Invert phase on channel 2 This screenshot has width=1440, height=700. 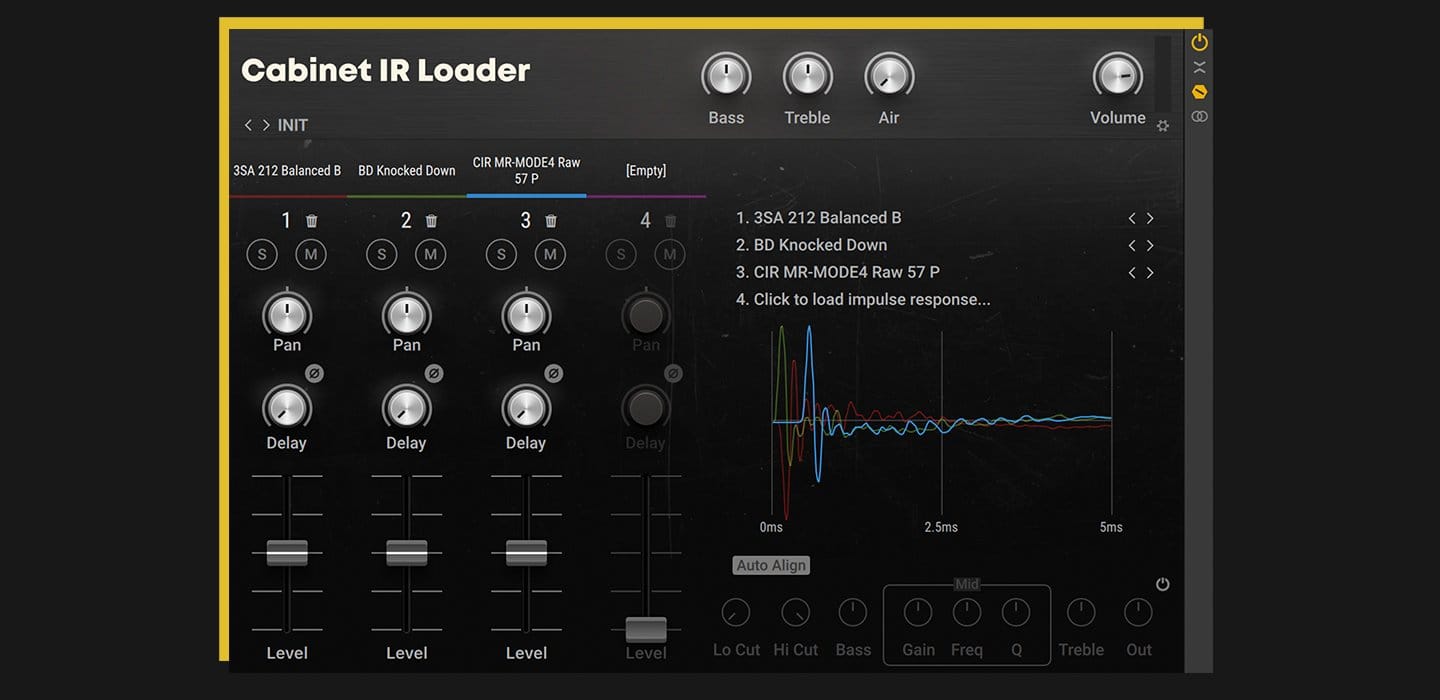(434, 373)
